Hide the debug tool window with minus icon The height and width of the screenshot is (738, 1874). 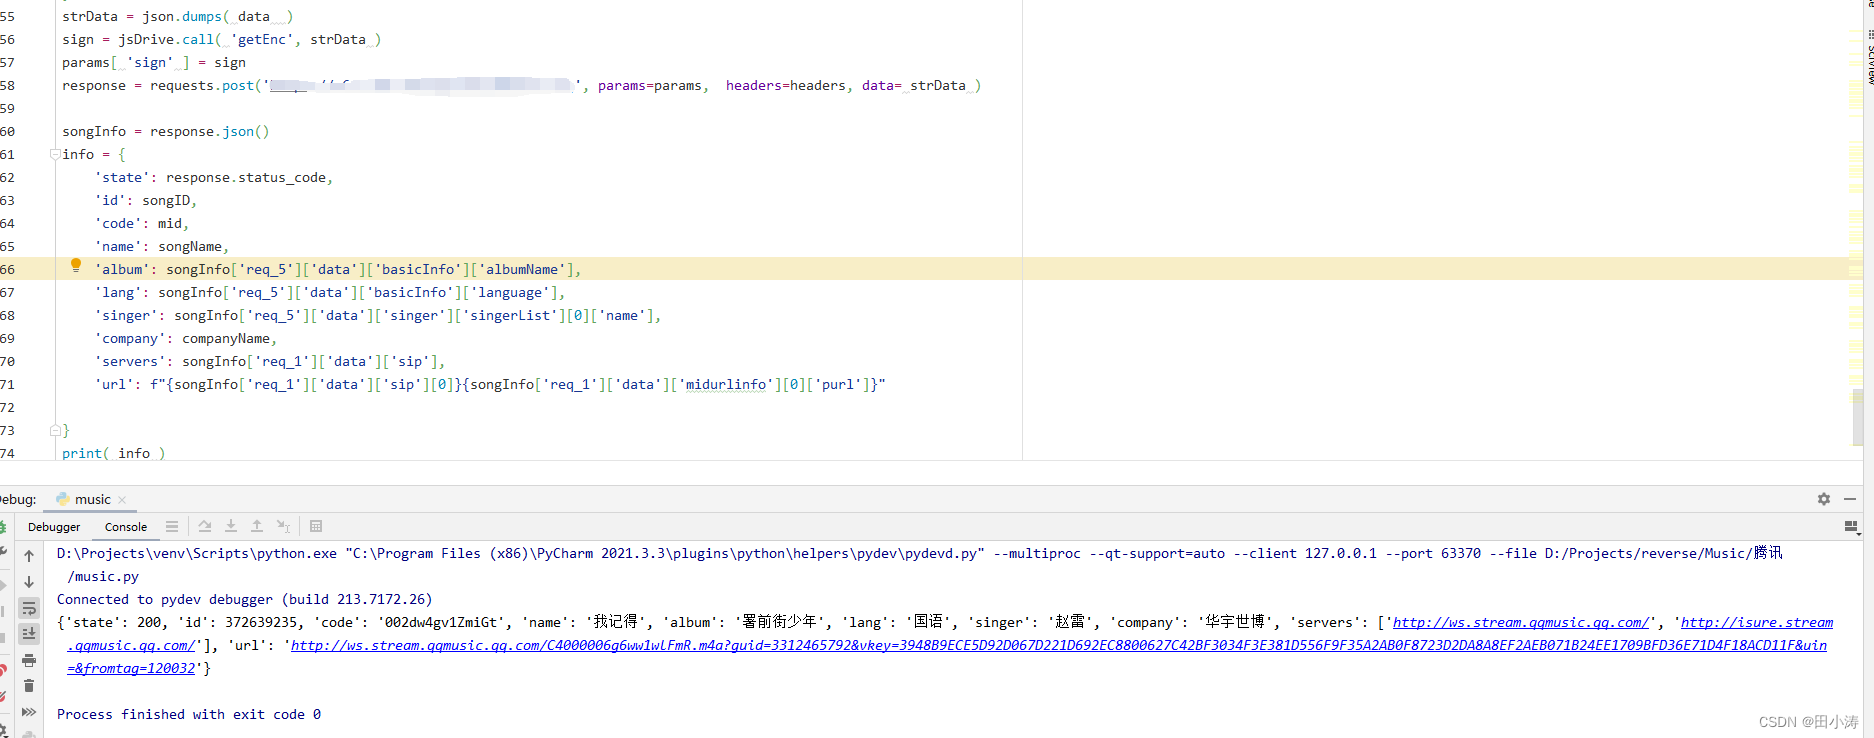coord(1850,499)
